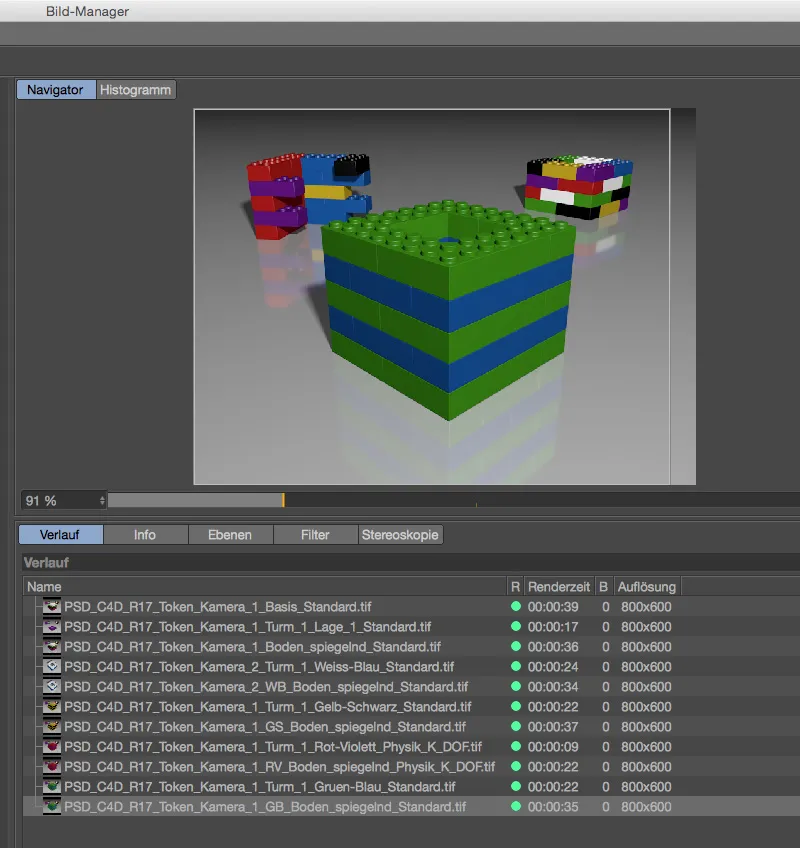
Task: Select PSD_C4D_R17_Token_Kamera_1_Boden_spiegelnd_Standard.tif
Action: [253, 647]
